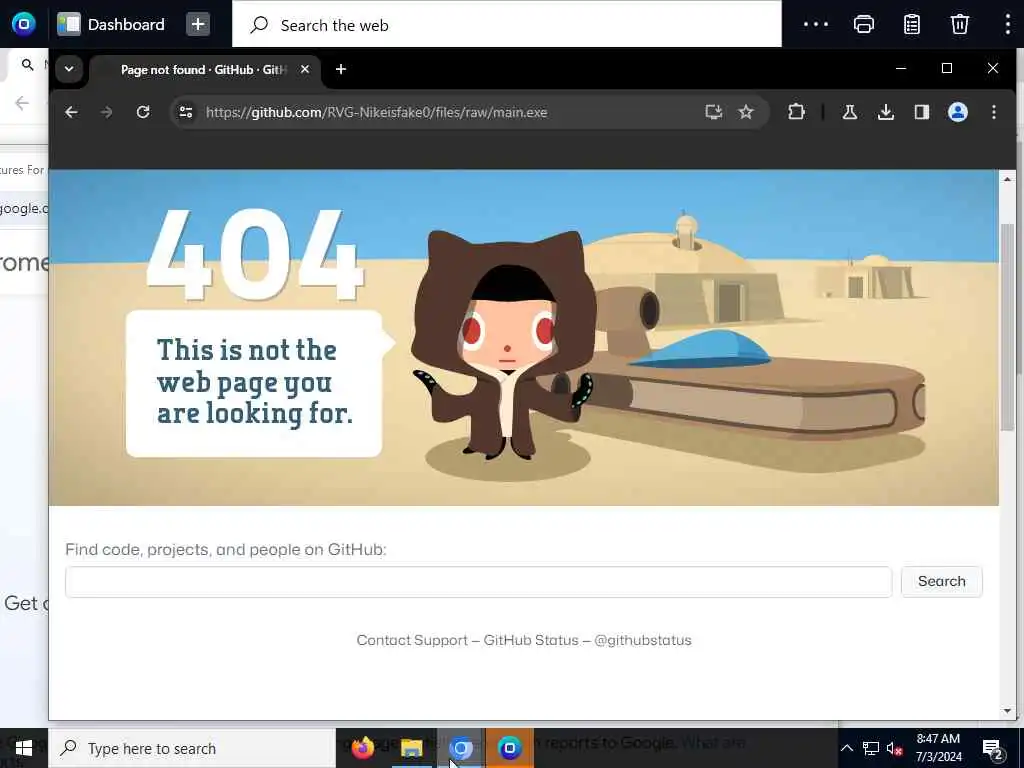The image size is (1024, 768).
Task: Open File Explorer from the taskbar
Action: click(x=411, y=748)
